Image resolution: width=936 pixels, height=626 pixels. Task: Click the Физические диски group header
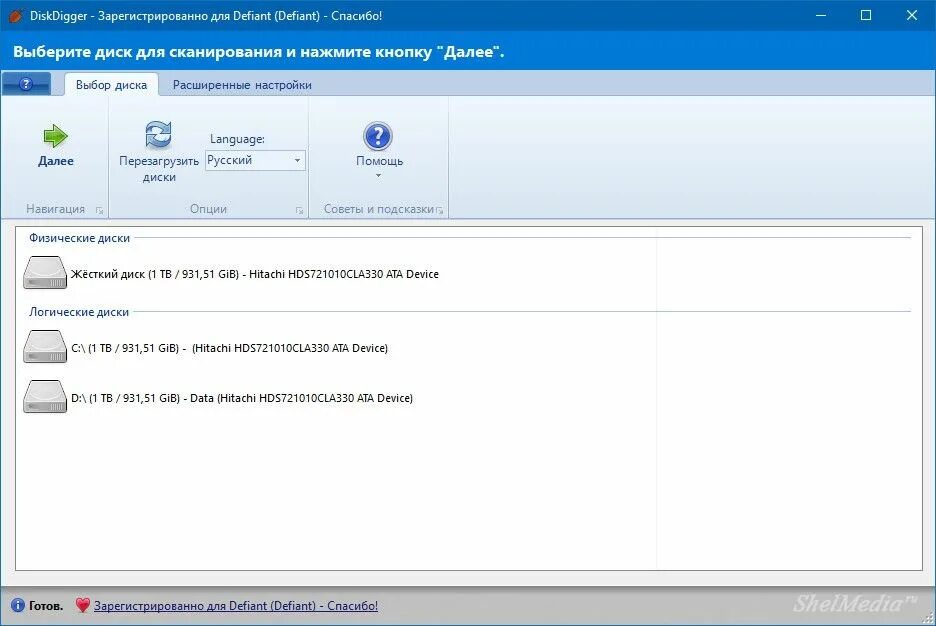[x=79, y=238]
